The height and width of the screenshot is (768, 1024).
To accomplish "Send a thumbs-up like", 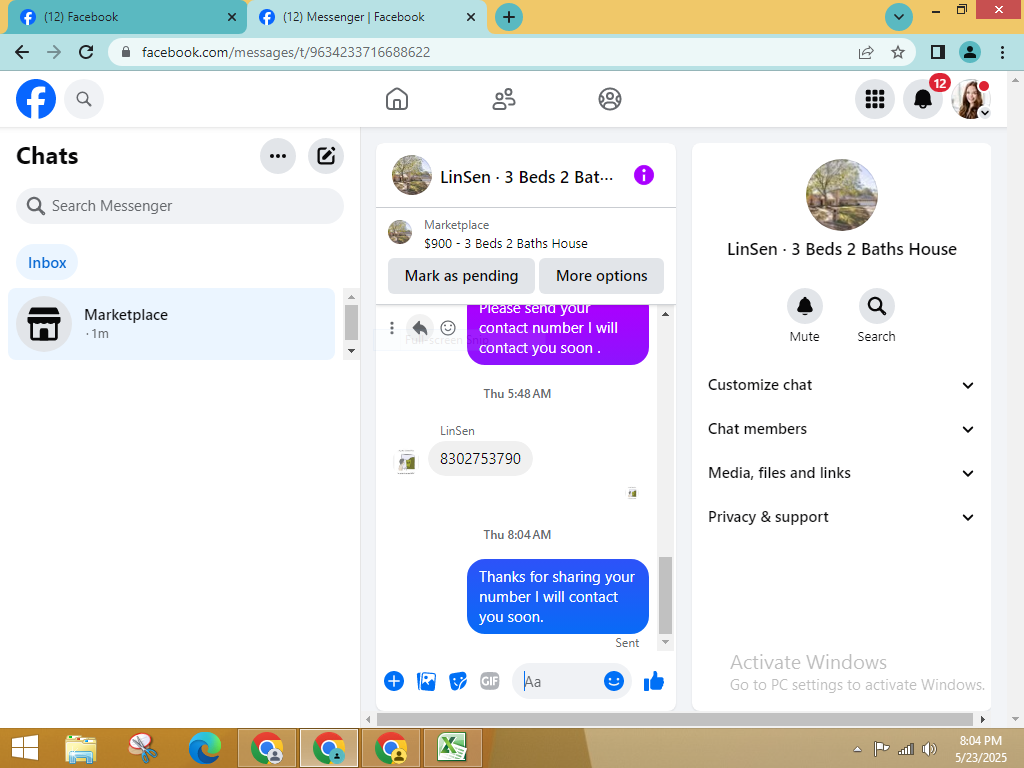I will (654, 682).
